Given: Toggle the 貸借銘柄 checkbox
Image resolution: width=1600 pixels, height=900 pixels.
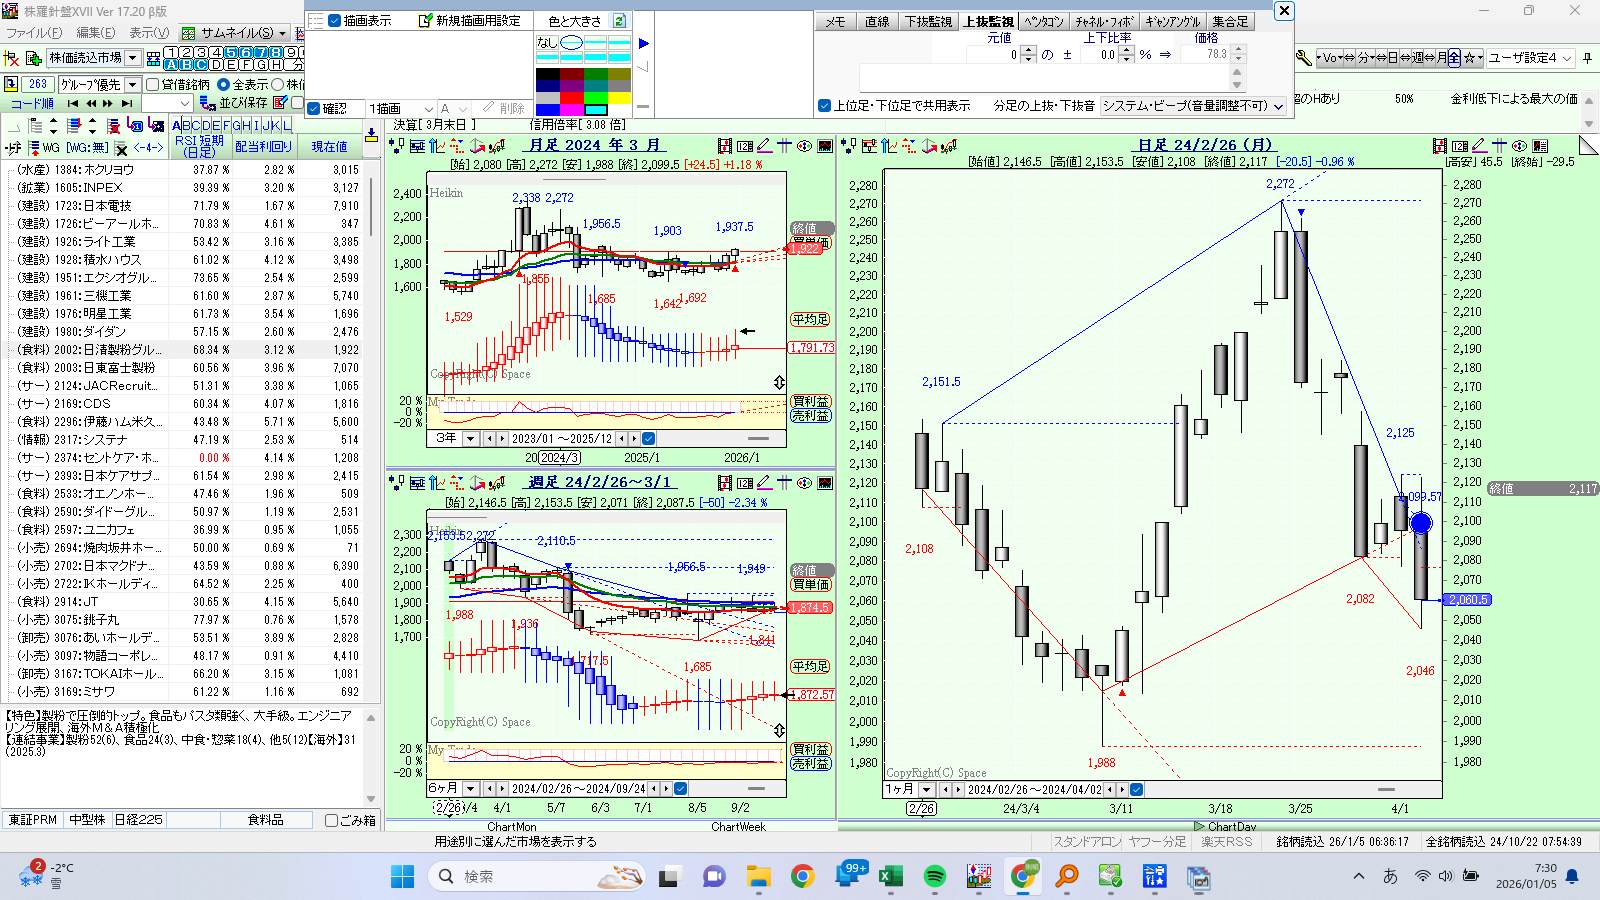Looking at the screenshot, I should [x=153, y=85].
